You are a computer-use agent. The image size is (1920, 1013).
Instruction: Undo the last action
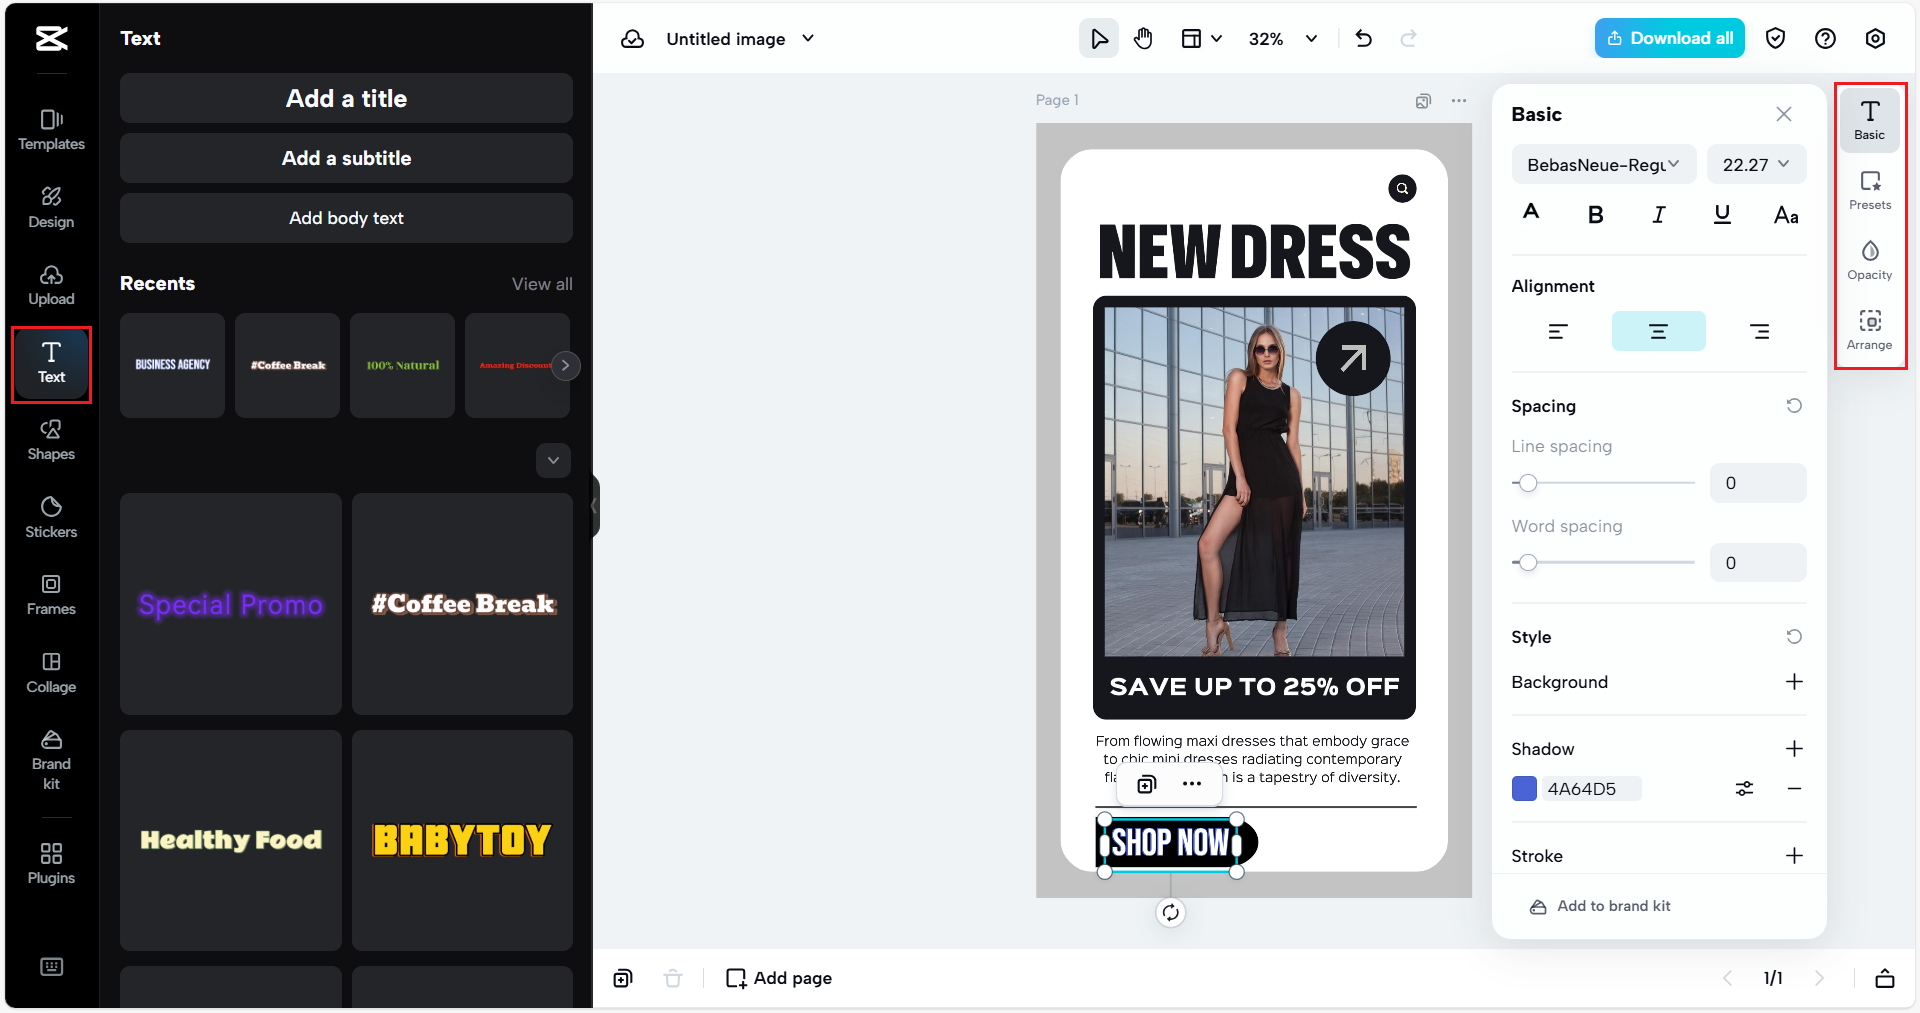(x=1363, y=38)
